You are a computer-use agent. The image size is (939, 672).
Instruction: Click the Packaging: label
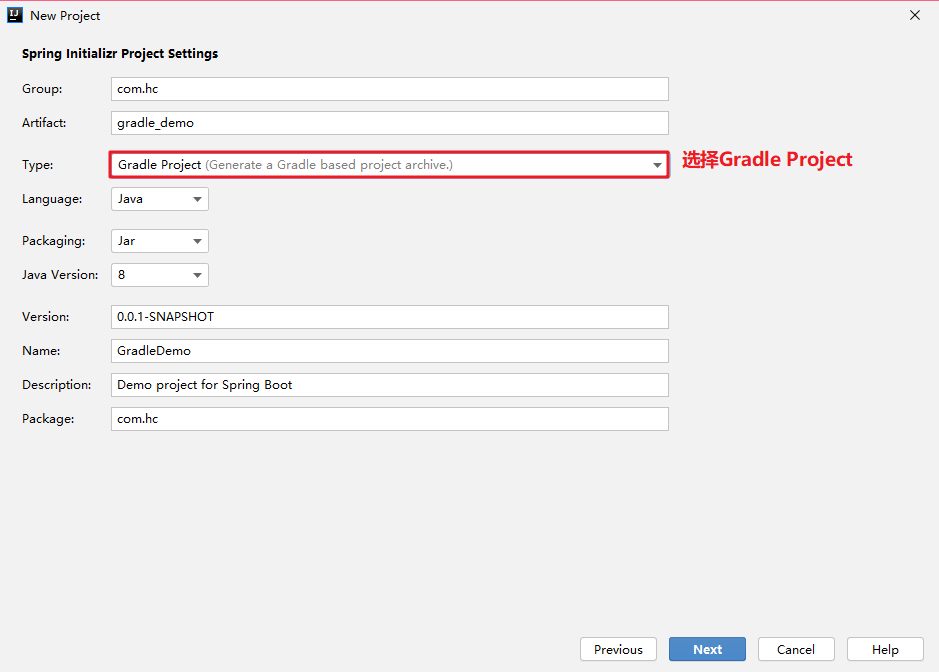53,241
